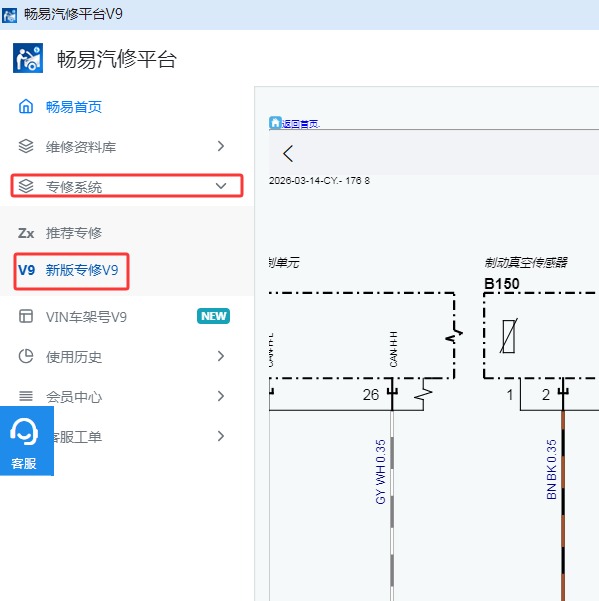Open the 会员中心 menu item
This screenshot has height=601, width=599.
coord(126,396)
